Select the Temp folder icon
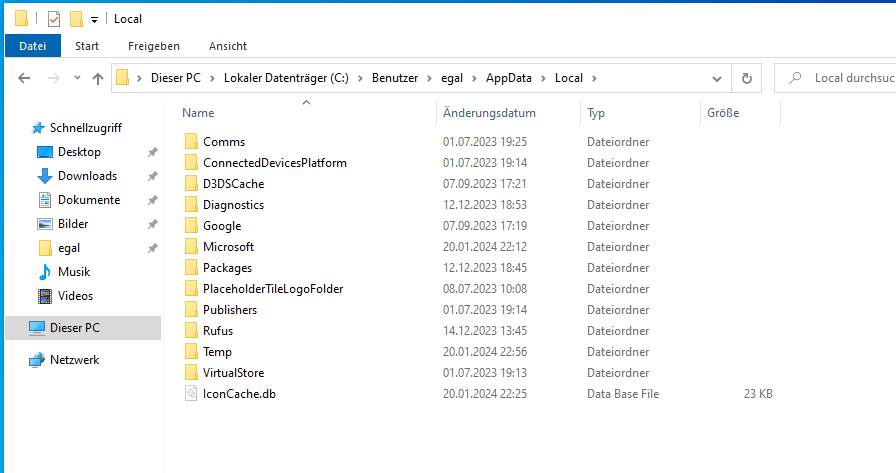Image resolution: width=896 pixels, height=473 pixels. (x=191, y=352)
